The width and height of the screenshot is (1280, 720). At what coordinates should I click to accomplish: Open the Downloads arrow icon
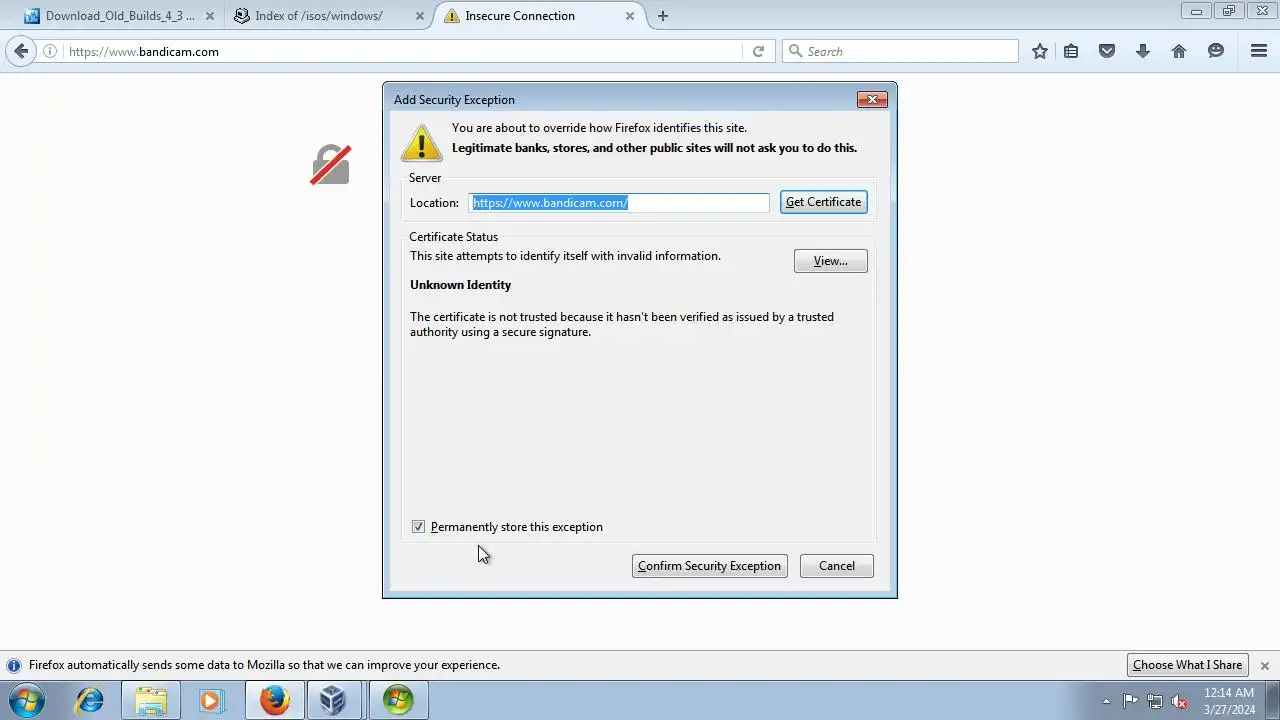coord(1143,51)
